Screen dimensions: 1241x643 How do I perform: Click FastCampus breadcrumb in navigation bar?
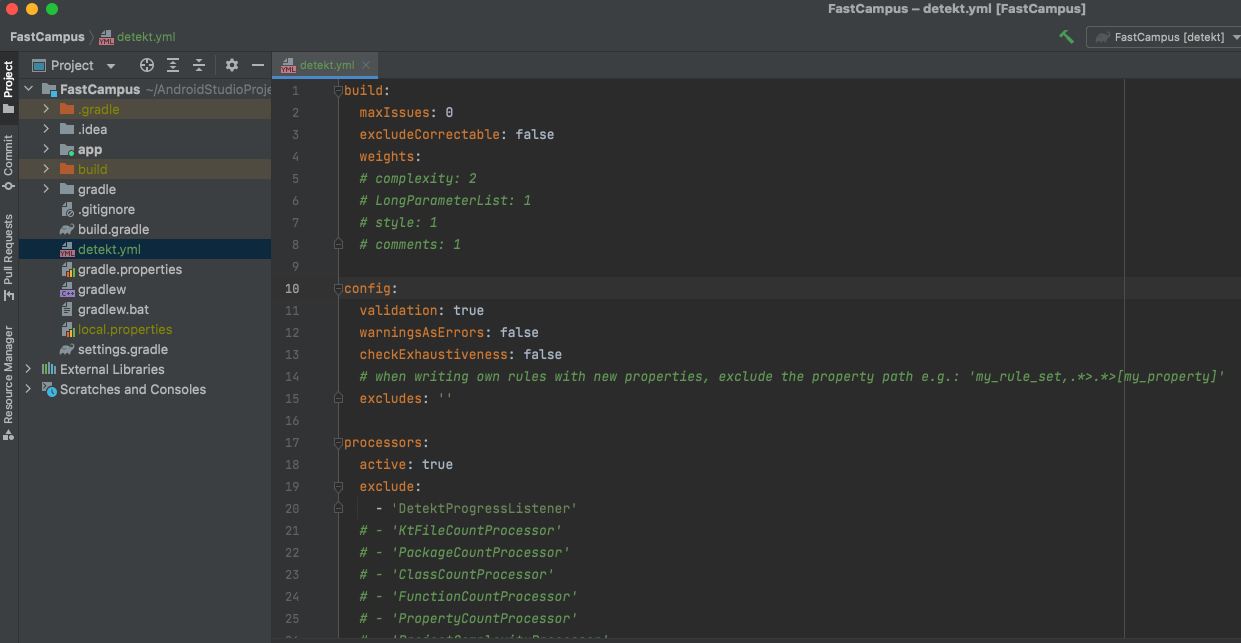pyautogui.click(x=47, y=37)
